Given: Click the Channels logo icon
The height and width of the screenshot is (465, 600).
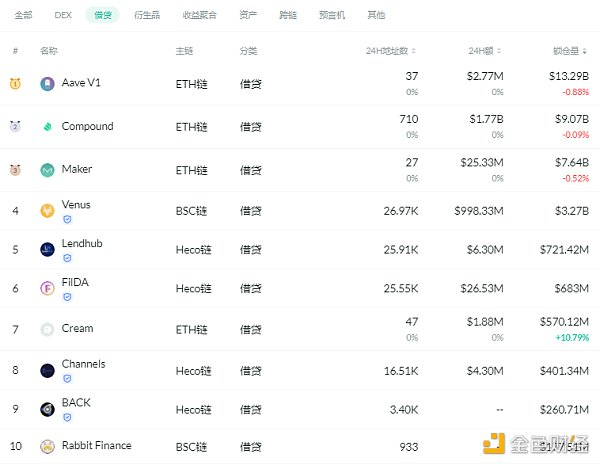Looking at the screenshot, I should pyautogui.click(x=47, y=370).
